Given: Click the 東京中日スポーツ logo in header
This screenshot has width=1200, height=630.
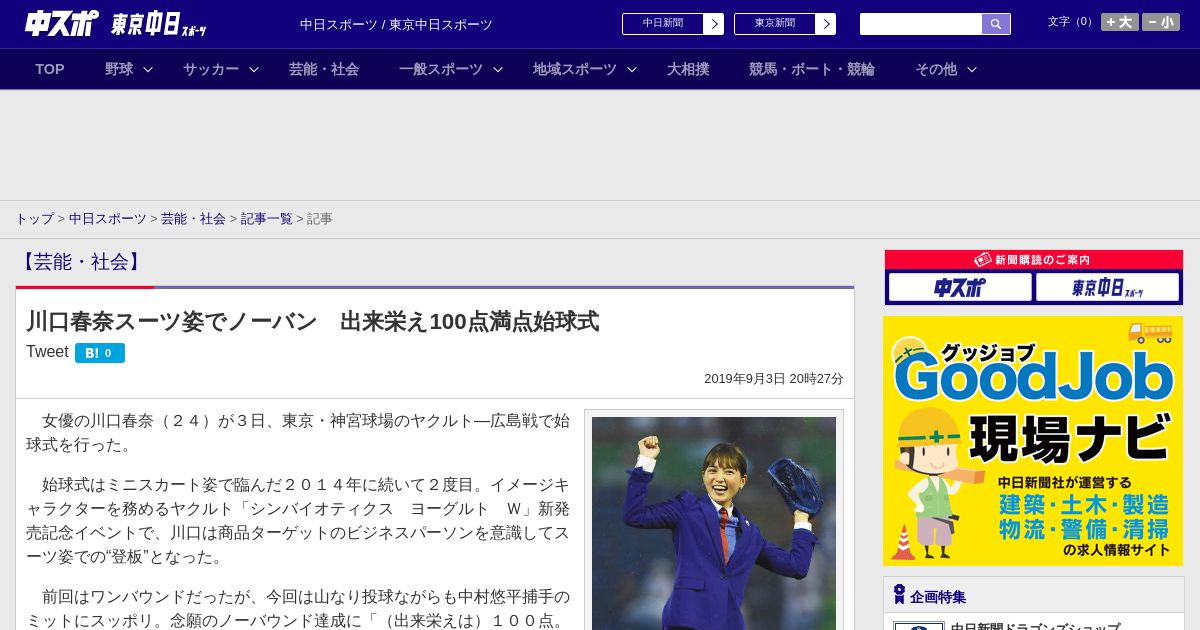Looking at the screenshot, I should pos(159,25).
